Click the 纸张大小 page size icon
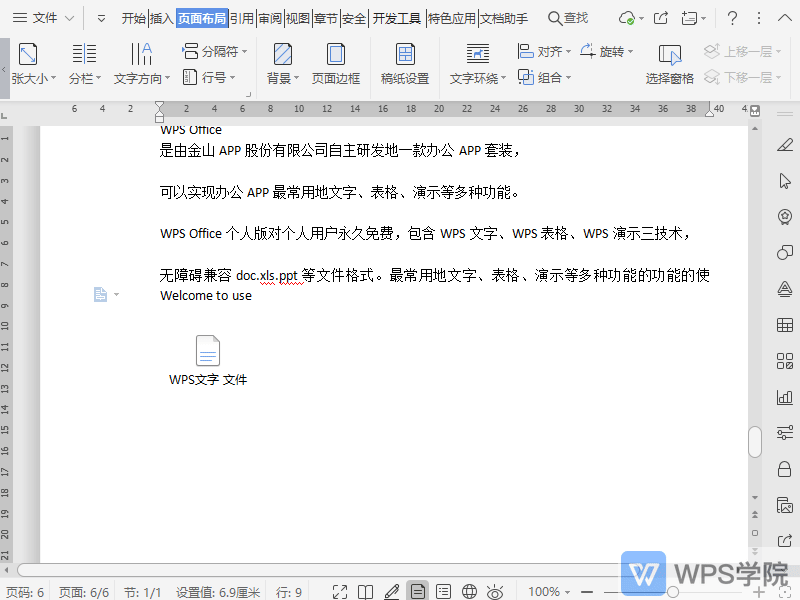 (x=28, y=54)
